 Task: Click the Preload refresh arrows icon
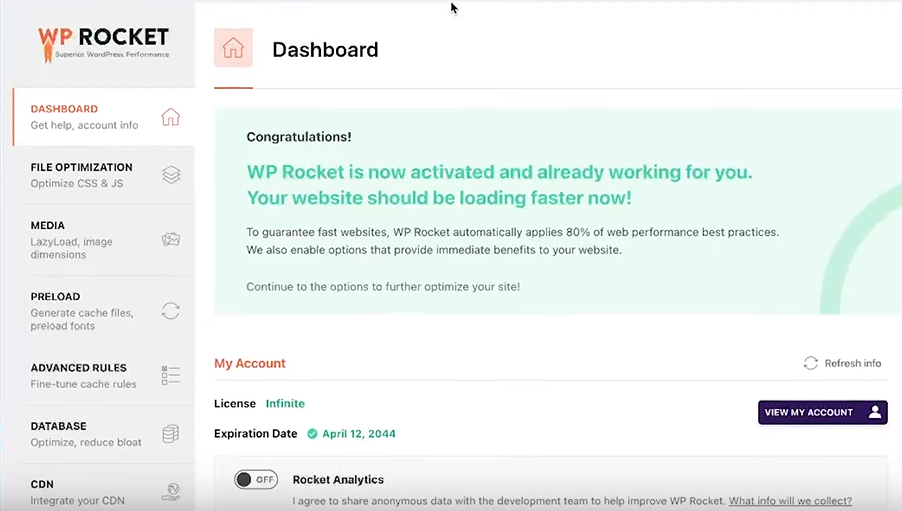pos(171,311)
